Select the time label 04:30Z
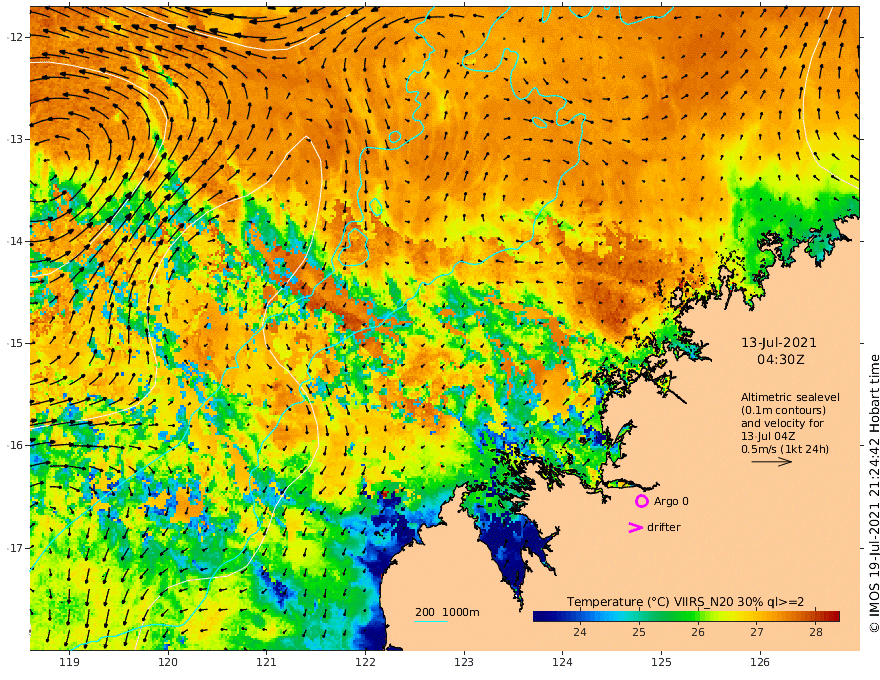This screenshot has width=880, height=680. [x=780, y=360]
